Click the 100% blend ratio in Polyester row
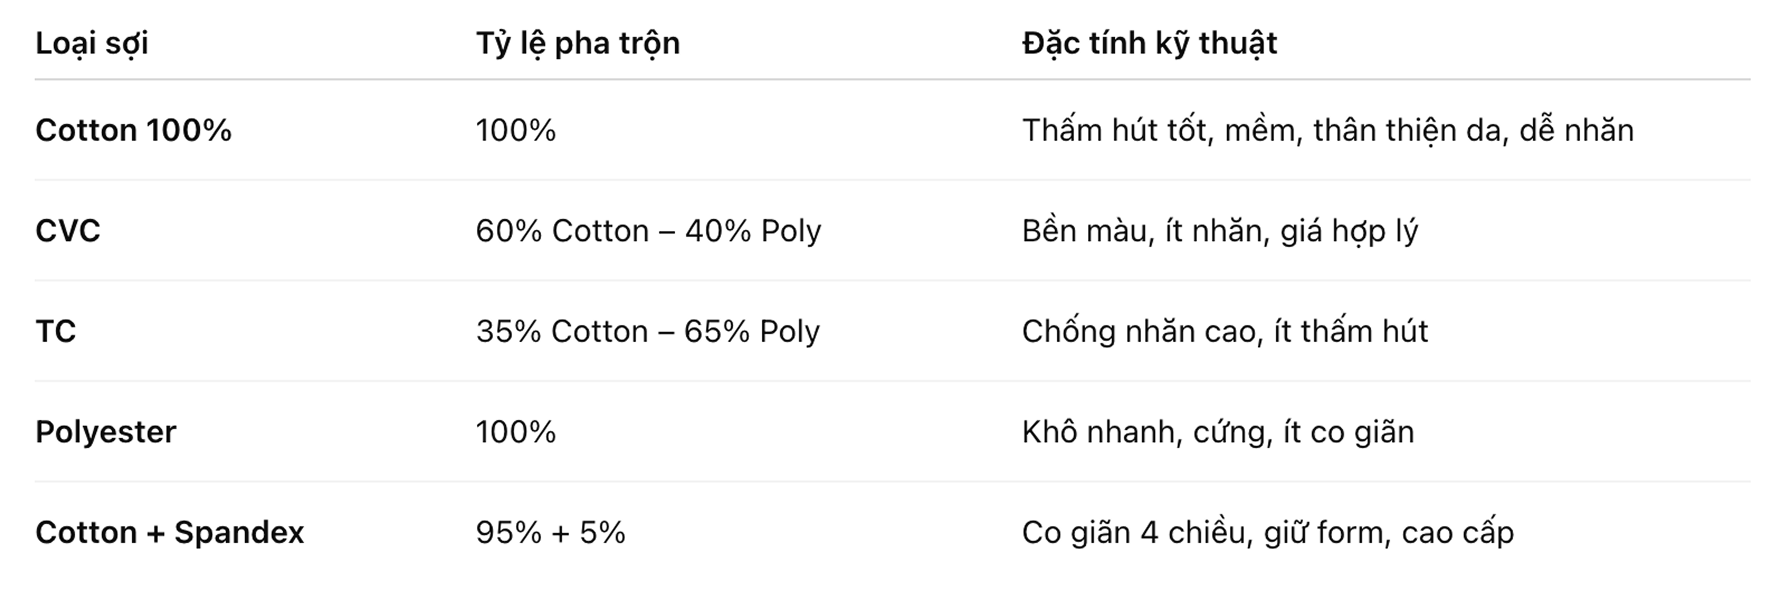The image size is (1790, 610). [516, 432]
